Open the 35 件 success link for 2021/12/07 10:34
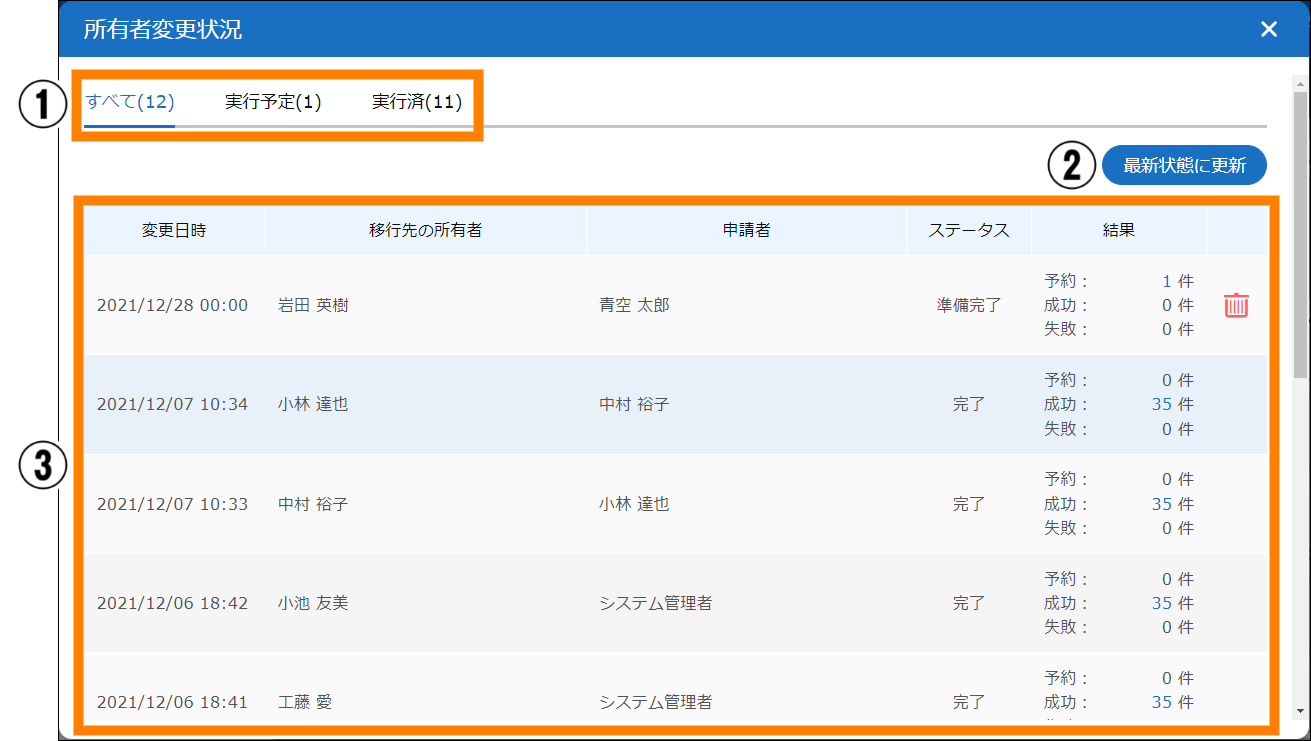The height and width of the screenshot is (741, 1311). (1161, 405)
